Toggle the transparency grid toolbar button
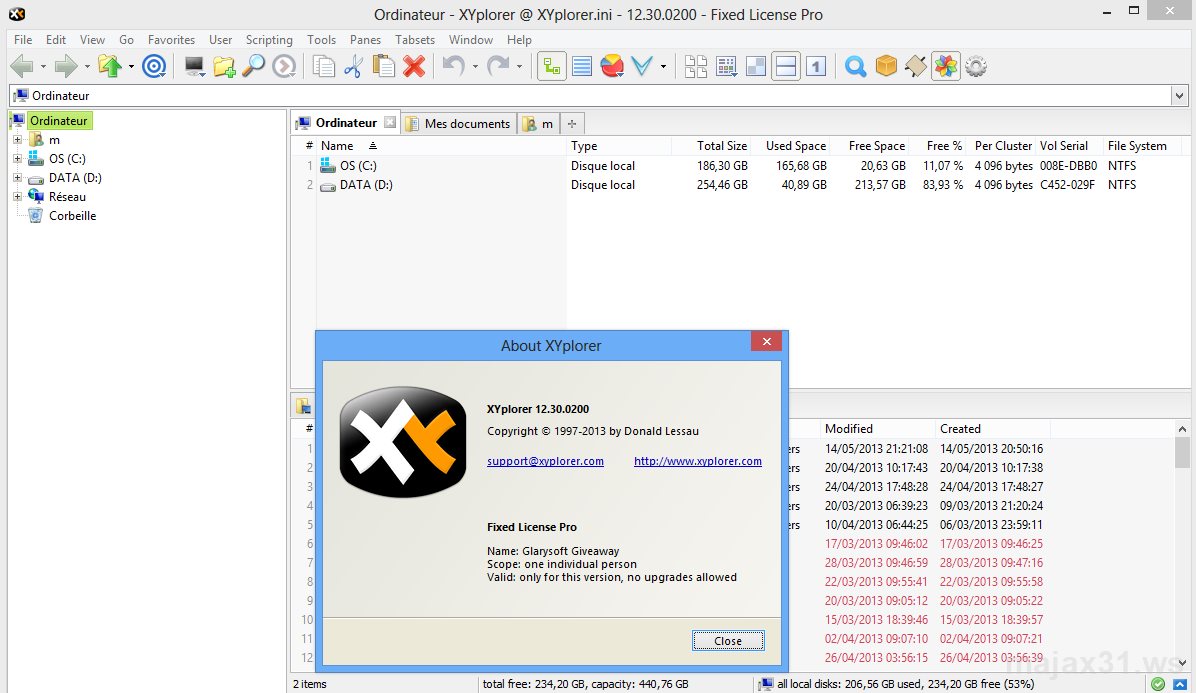This screenshot has width=1196, height=693. 756,67
